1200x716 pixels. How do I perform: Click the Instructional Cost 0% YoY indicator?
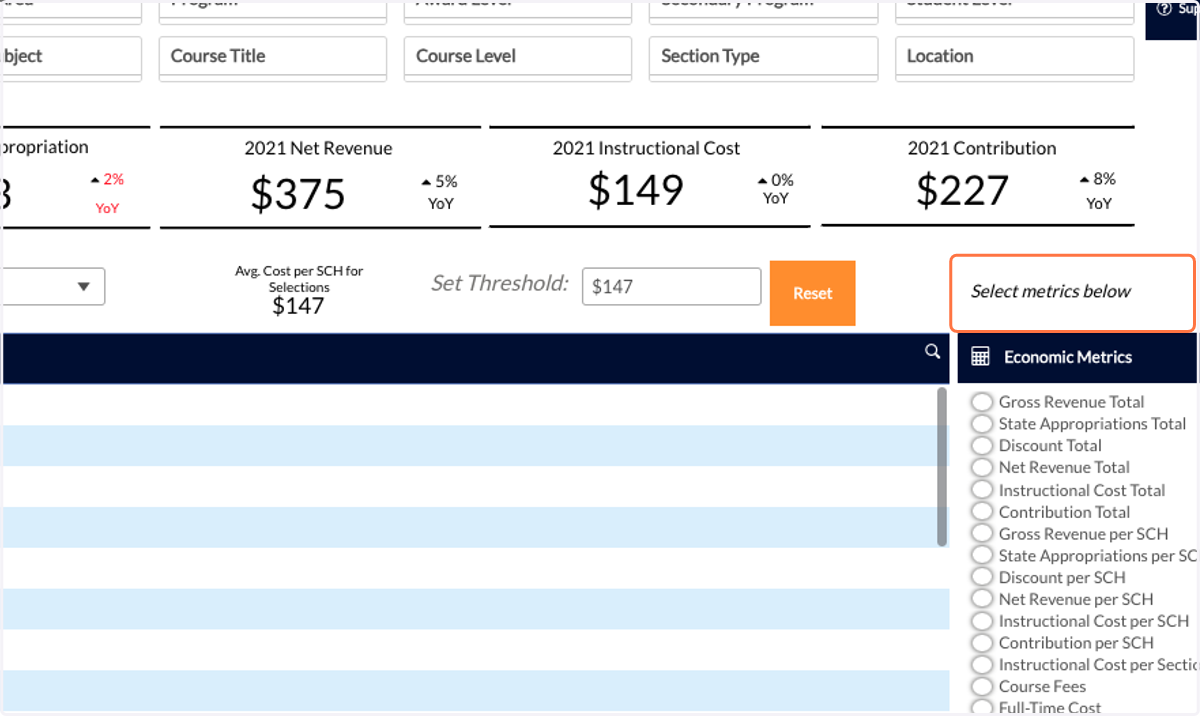(776, 189)
